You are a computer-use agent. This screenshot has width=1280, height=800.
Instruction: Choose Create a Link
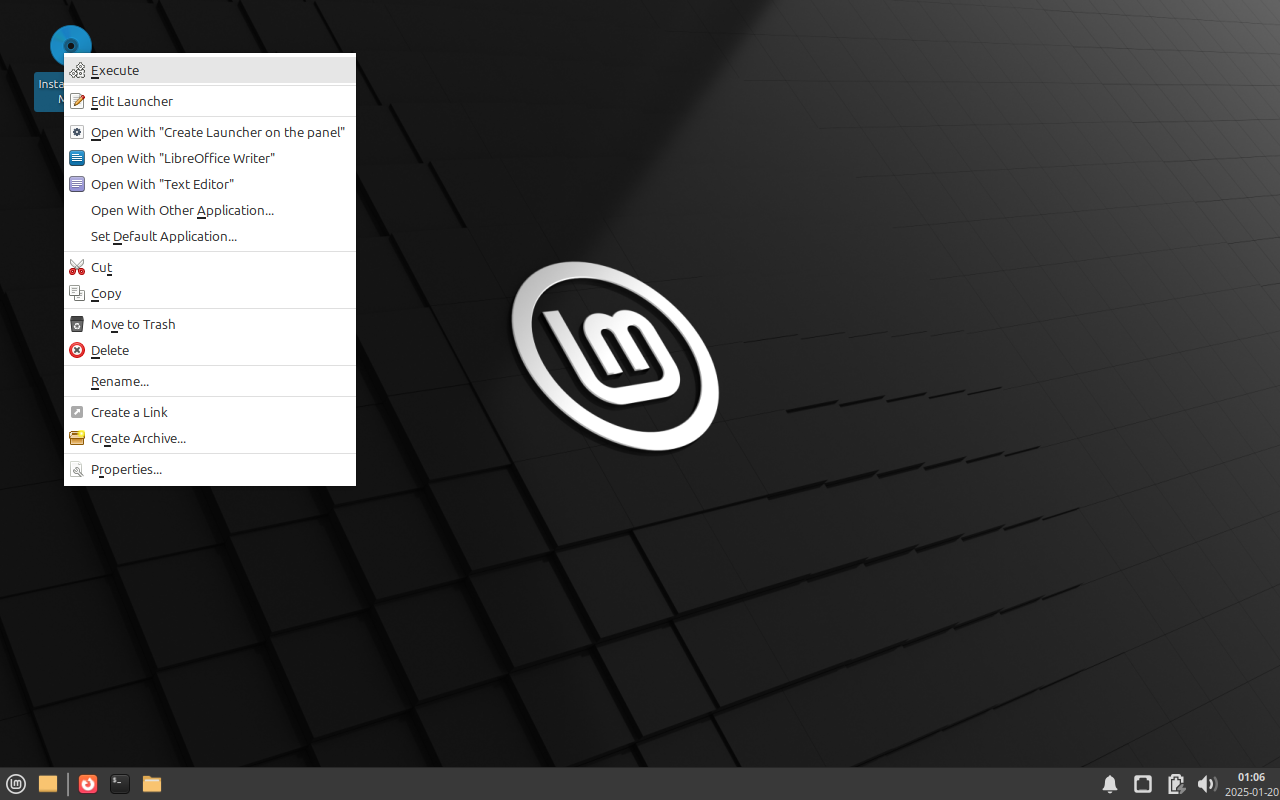210,412
